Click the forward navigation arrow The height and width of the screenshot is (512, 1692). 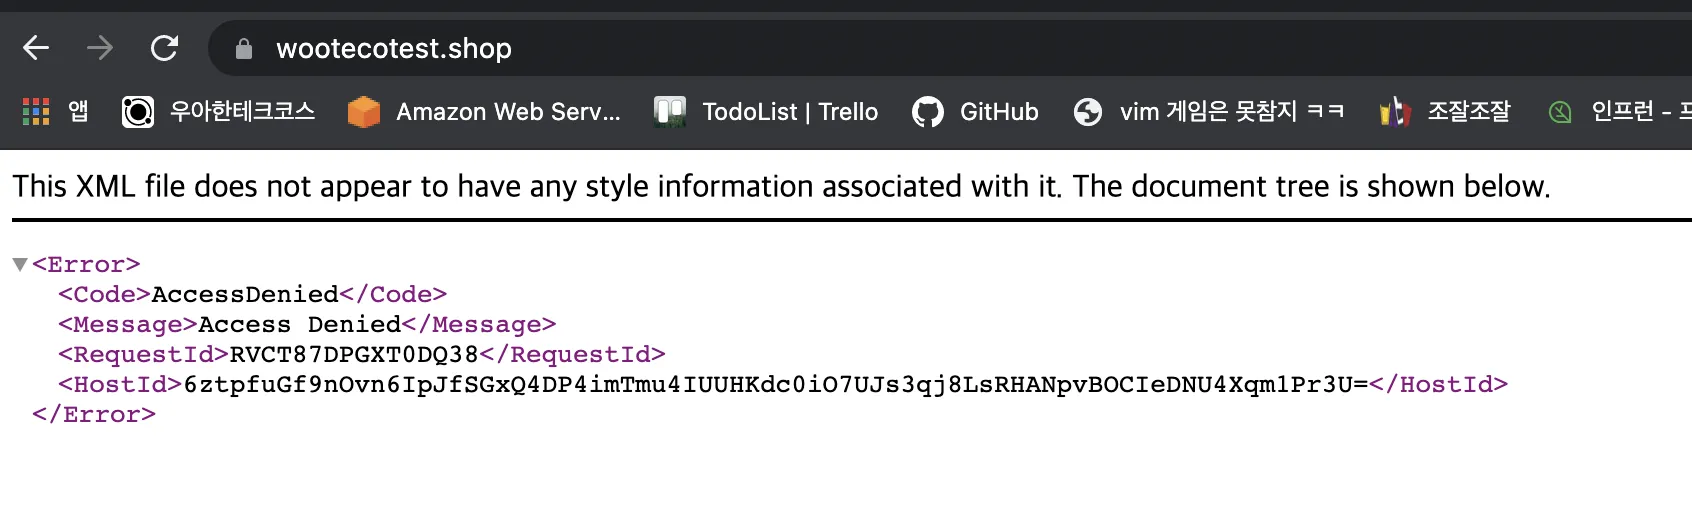tap(100, 48)
